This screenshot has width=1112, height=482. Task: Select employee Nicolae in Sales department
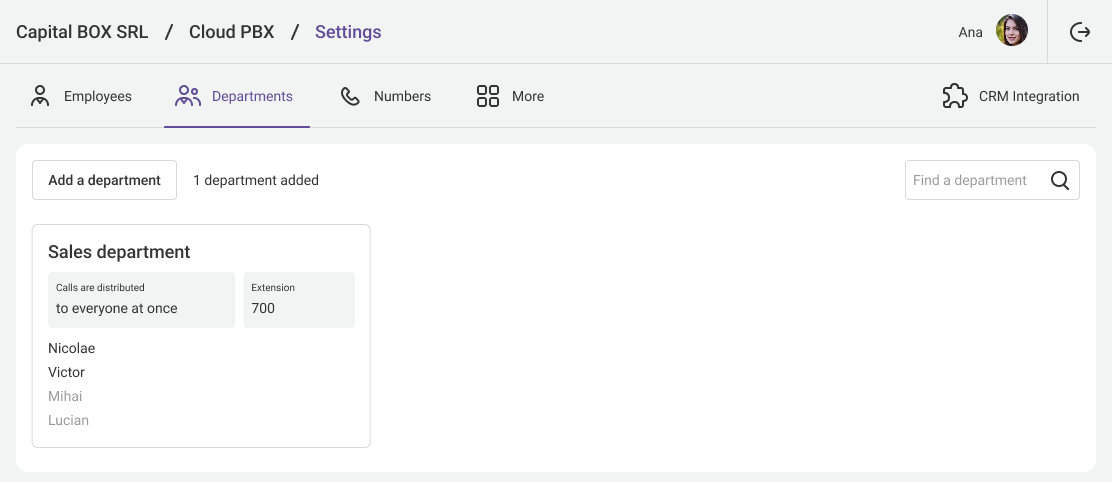[71, 349]
